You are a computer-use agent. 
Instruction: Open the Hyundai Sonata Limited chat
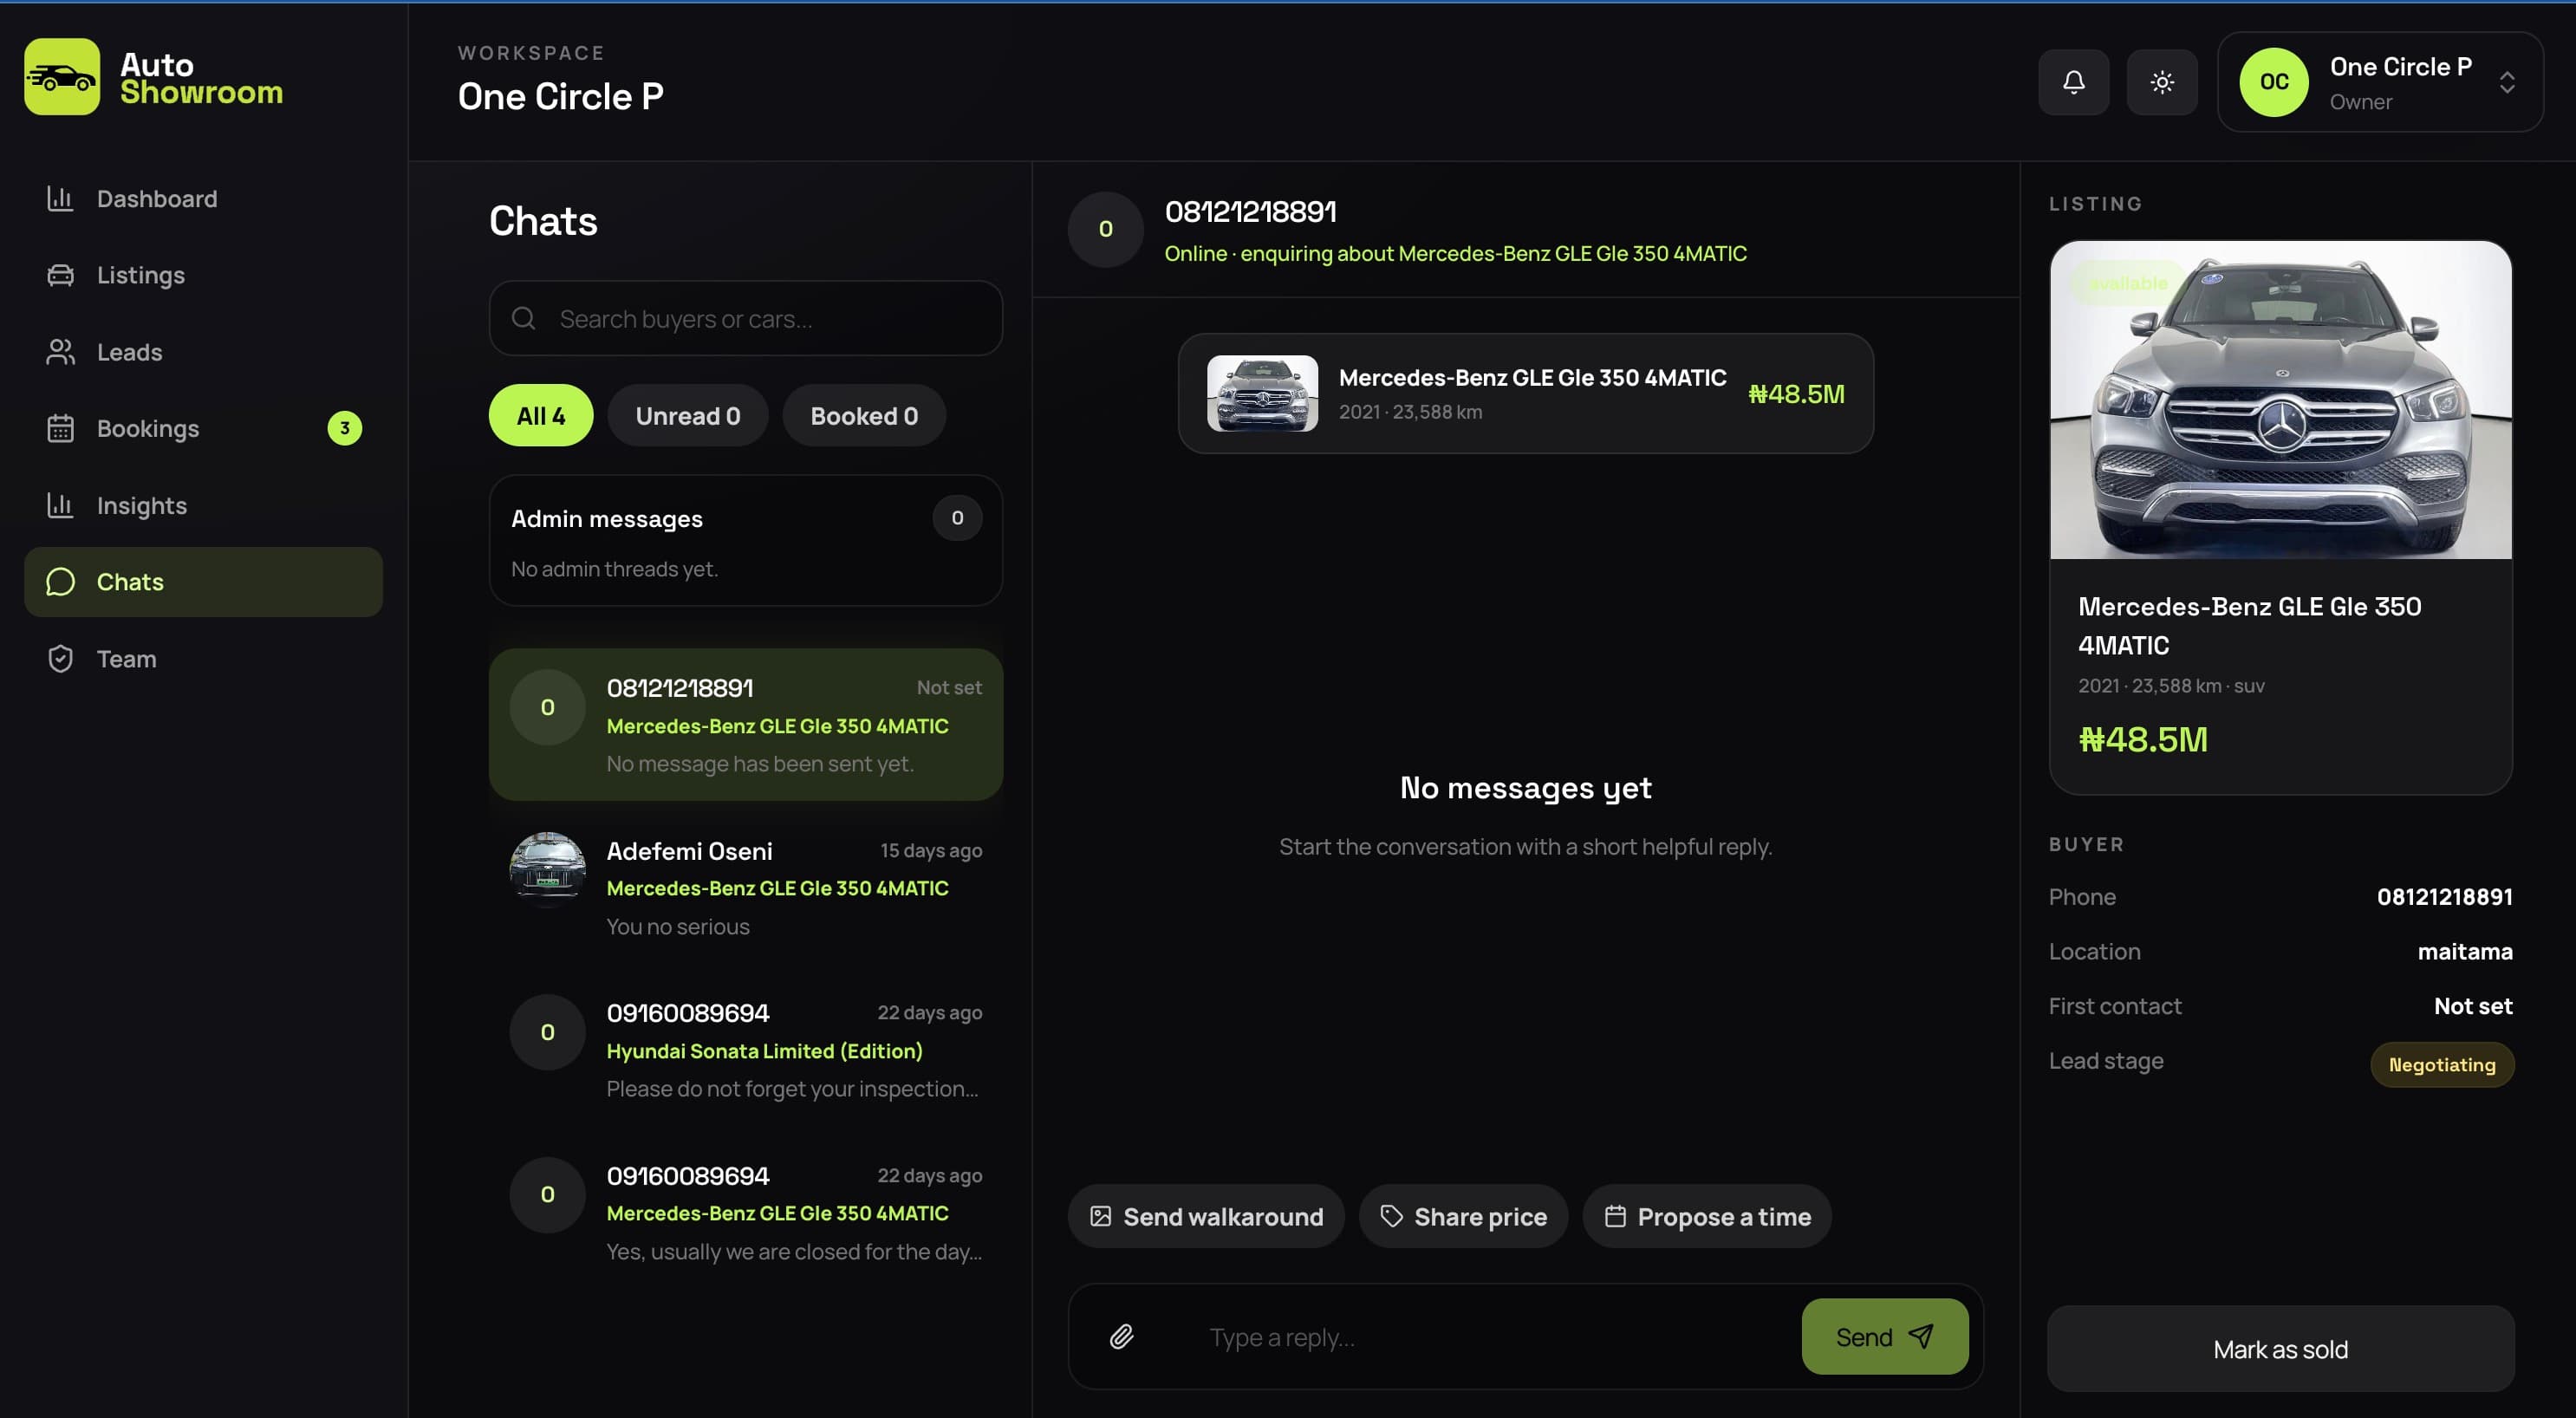click(746, 1050)
